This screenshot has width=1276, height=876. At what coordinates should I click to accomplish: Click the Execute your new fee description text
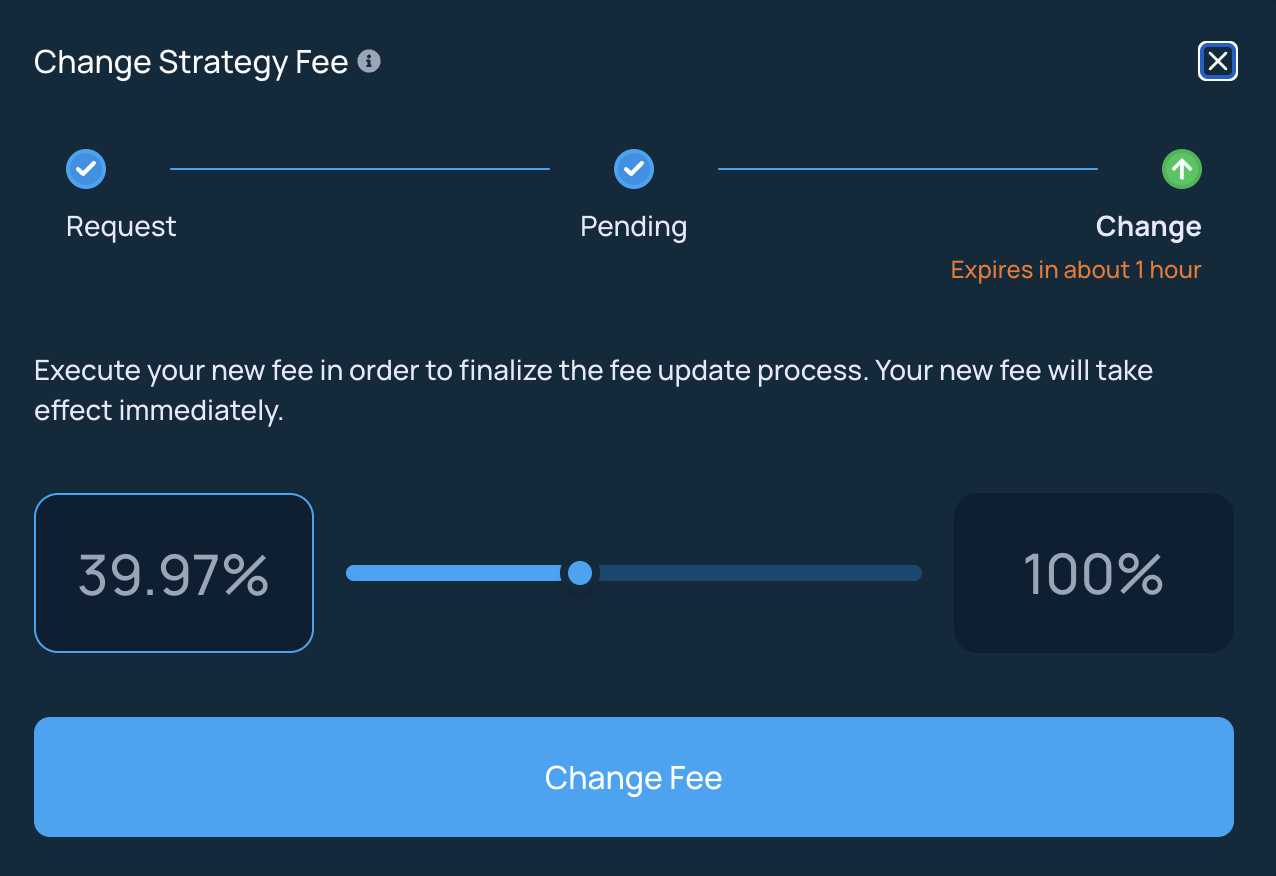coord(594,371)
